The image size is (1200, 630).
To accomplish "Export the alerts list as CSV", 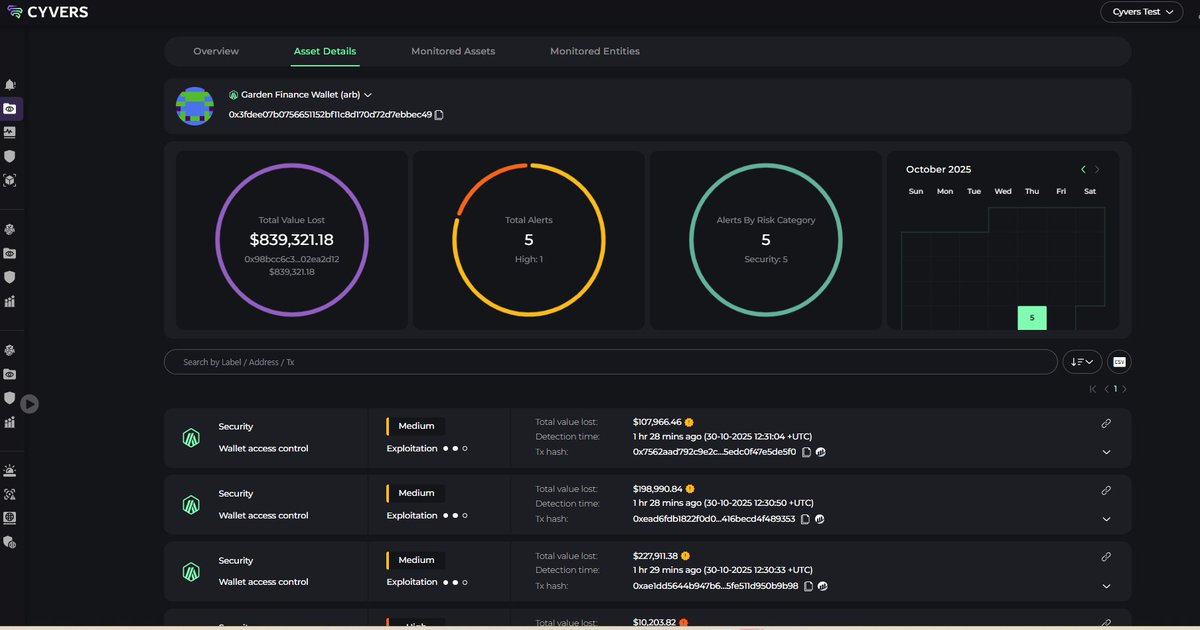I will click(1119, 362).
